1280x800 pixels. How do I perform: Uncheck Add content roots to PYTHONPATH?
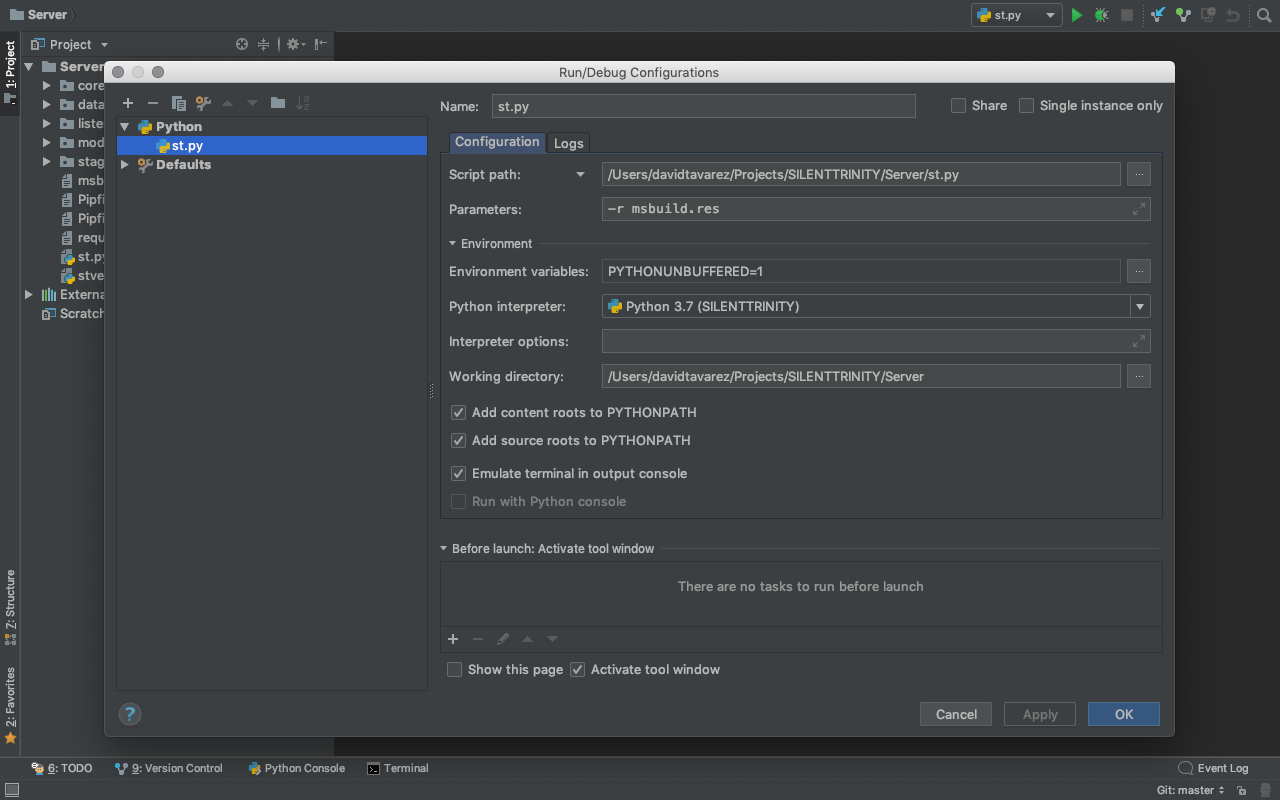(458, 412)
